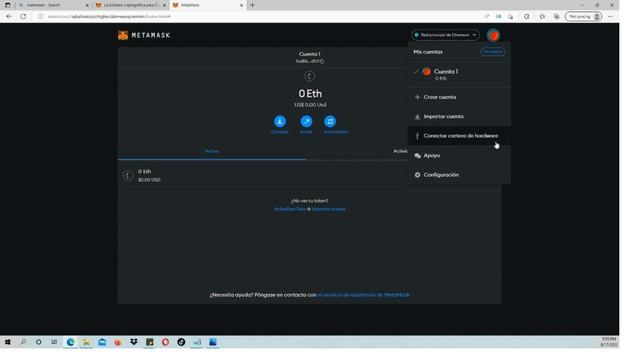640x360 pixels.
Task: Click the download icon beside Importar cuenta
Action: 417,117
